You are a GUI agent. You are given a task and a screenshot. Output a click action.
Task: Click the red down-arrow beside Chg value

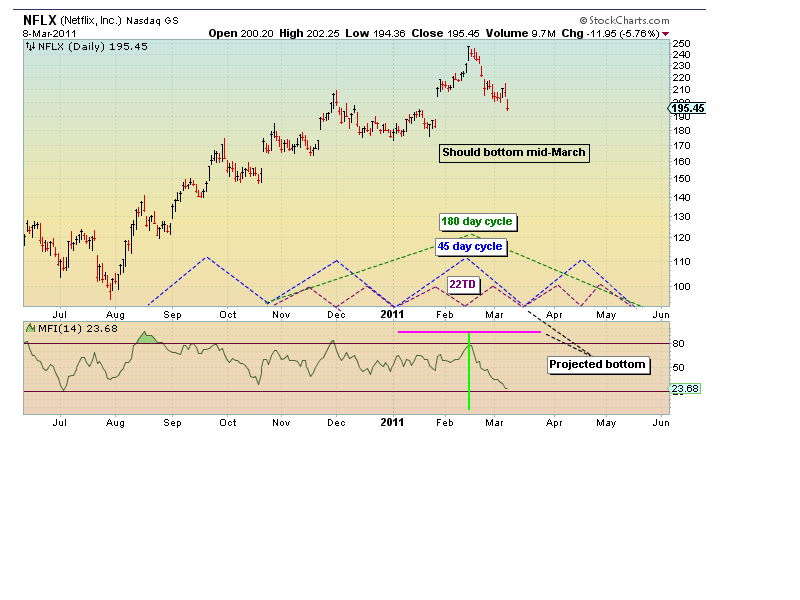coord(665,34)
